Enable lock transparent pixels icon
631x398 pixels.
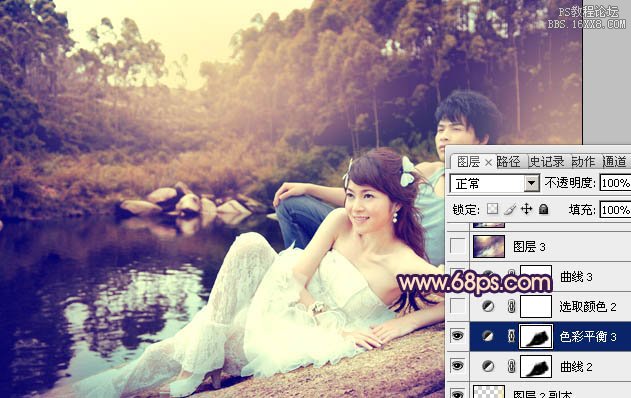click(x=493, y=209)
